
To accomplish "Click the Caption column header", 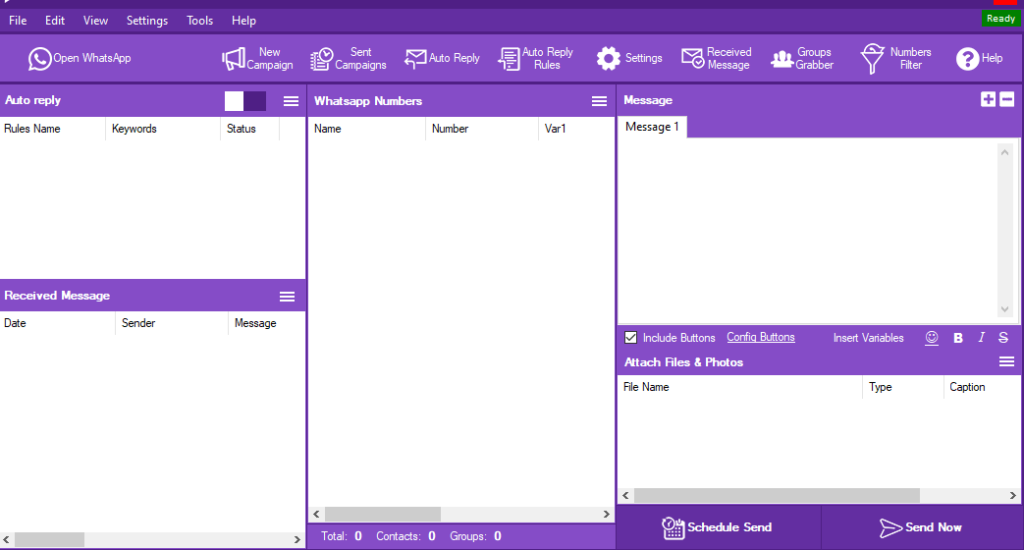I will (x=982, y=387).
